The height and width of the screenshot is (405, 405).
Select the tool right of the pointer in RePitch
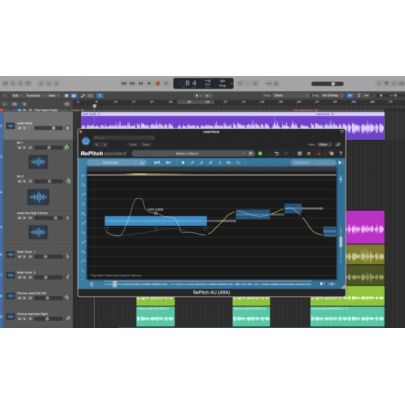pyautogui.click(x=192, y=162)
